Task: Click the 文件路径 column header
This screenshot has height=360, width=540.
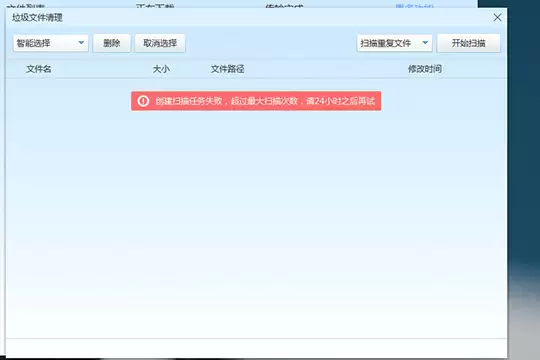Action: tap(227, 69)
